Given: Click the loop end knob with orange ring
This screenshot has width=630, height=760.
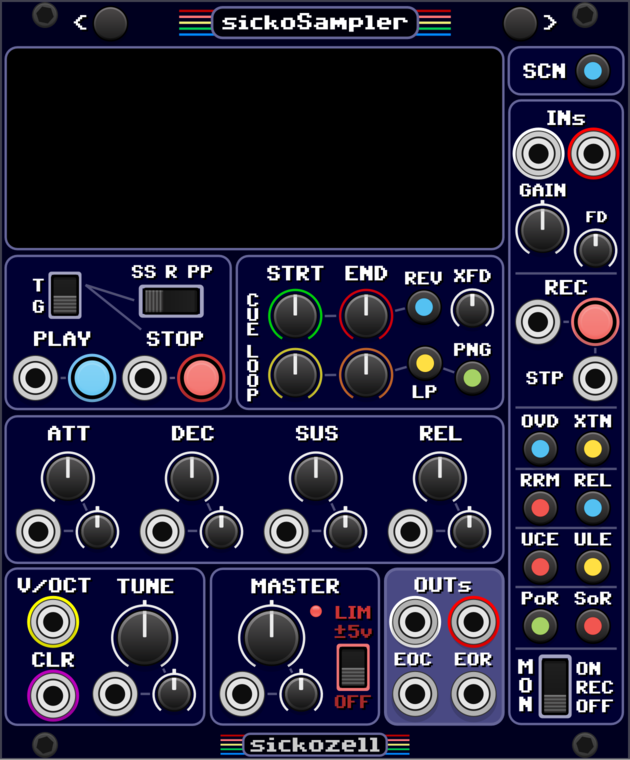Looking at the screenshot, I should pyautogui.click(x=366, y=374).
